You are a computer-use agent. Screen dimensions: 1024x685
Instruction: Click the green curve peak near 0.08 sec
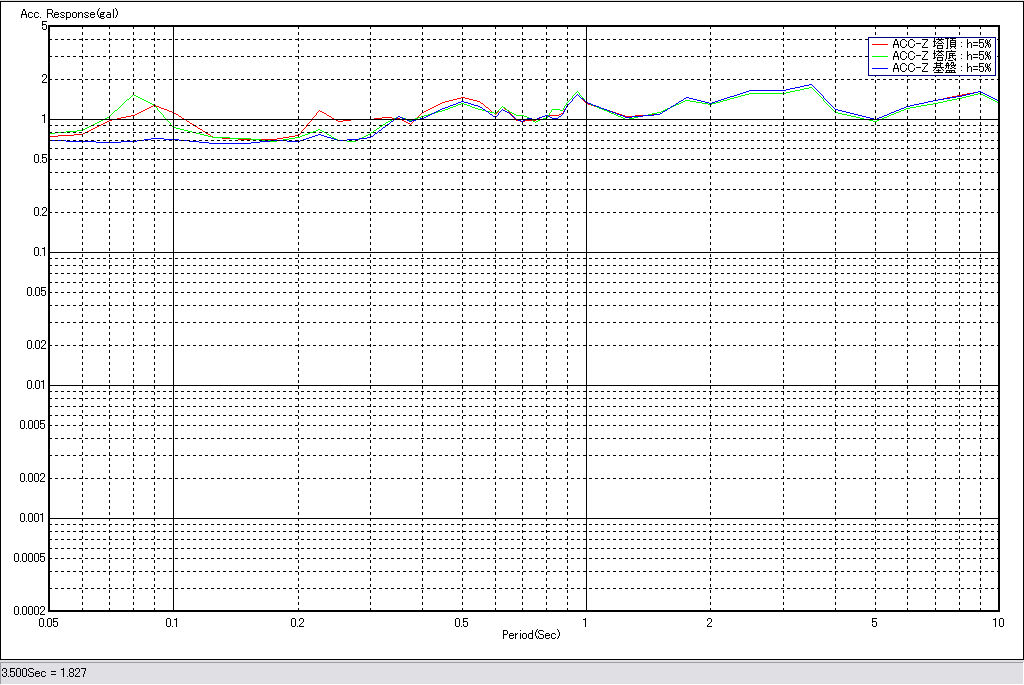coord(135,96)
